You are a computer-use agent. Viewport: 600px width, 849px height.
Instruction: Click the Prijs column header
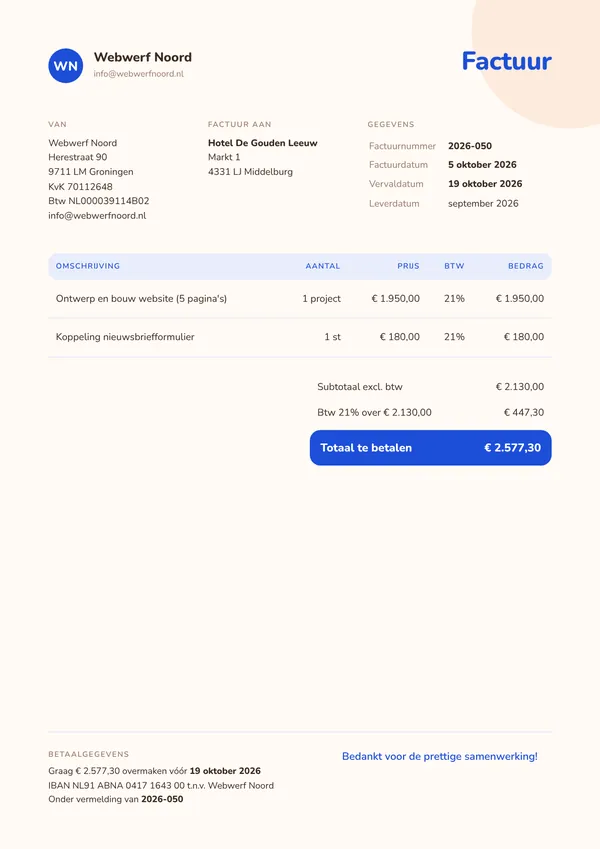pyautogui.click(x=408, y=266)
